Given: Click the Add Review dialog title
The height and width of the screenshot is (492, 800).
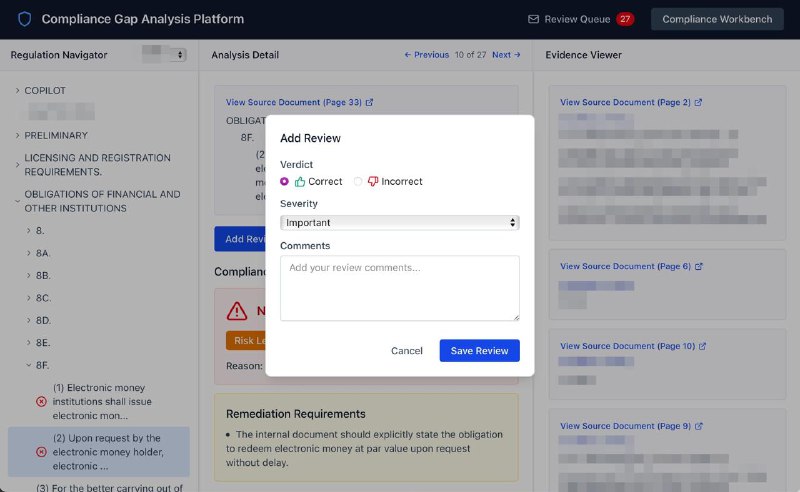Looking at the screenshot, I should [x=310, y=138].
